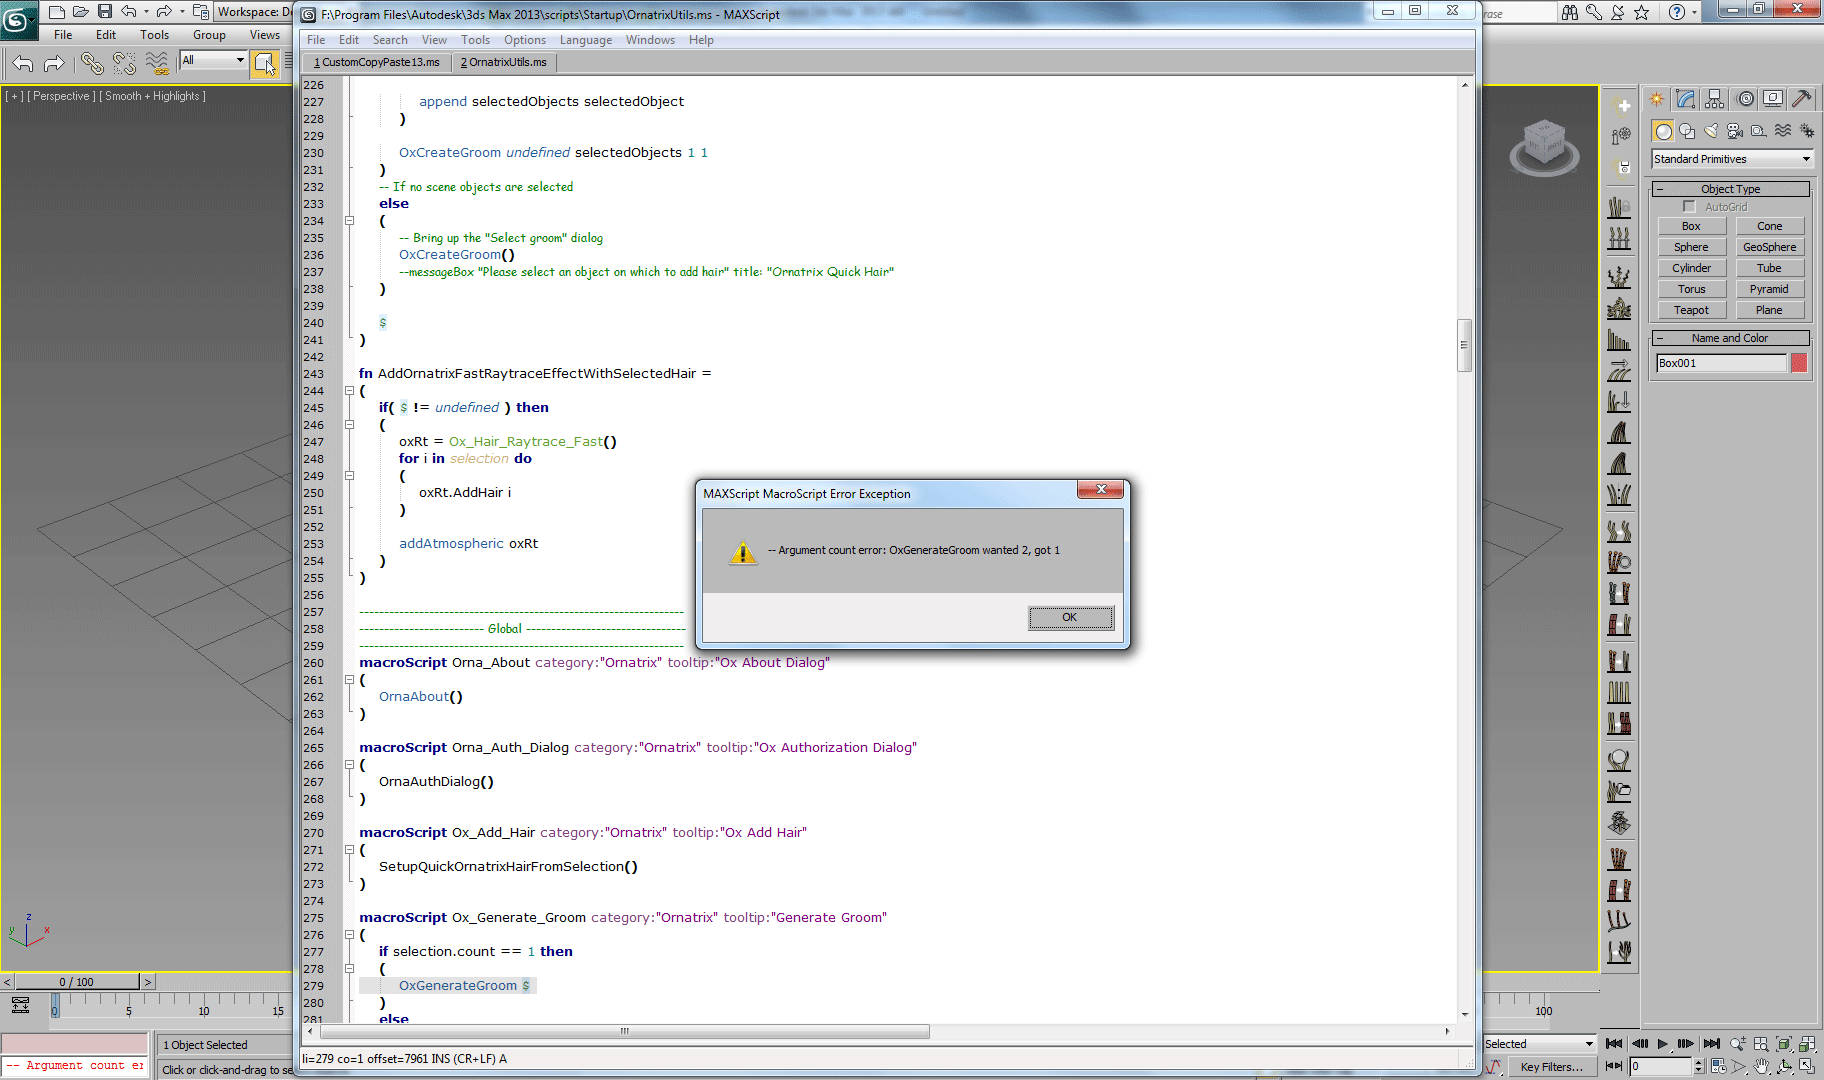
Task: Click the 3ds Max application logo button
Action: pyautogui.click(x=18, y=18)
